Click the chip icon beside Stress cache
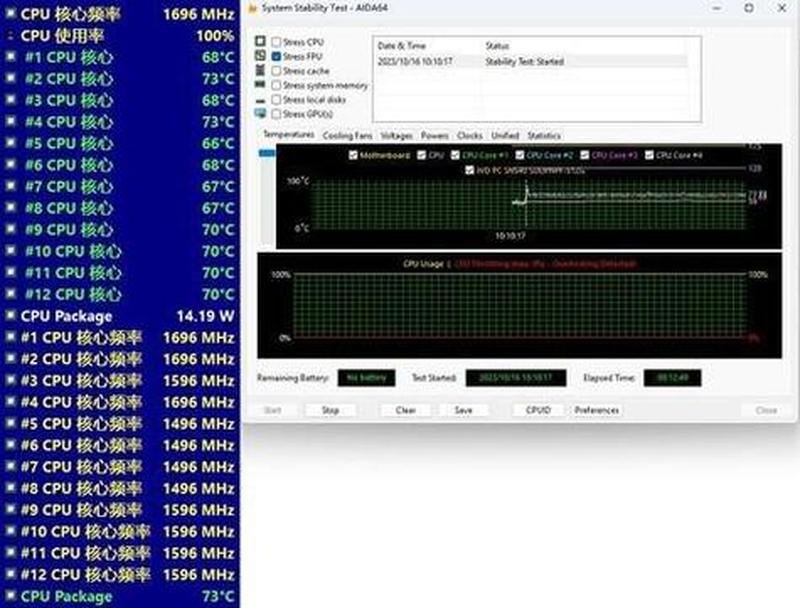800x608 pixels. [260, 70]
